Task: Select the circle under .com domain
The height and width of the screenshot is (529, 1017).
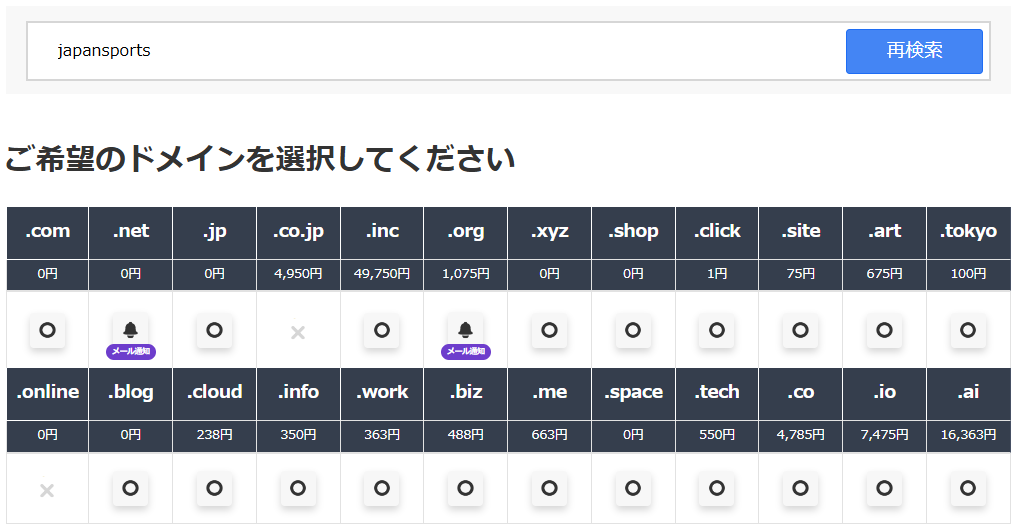Action: coord(47,330)
